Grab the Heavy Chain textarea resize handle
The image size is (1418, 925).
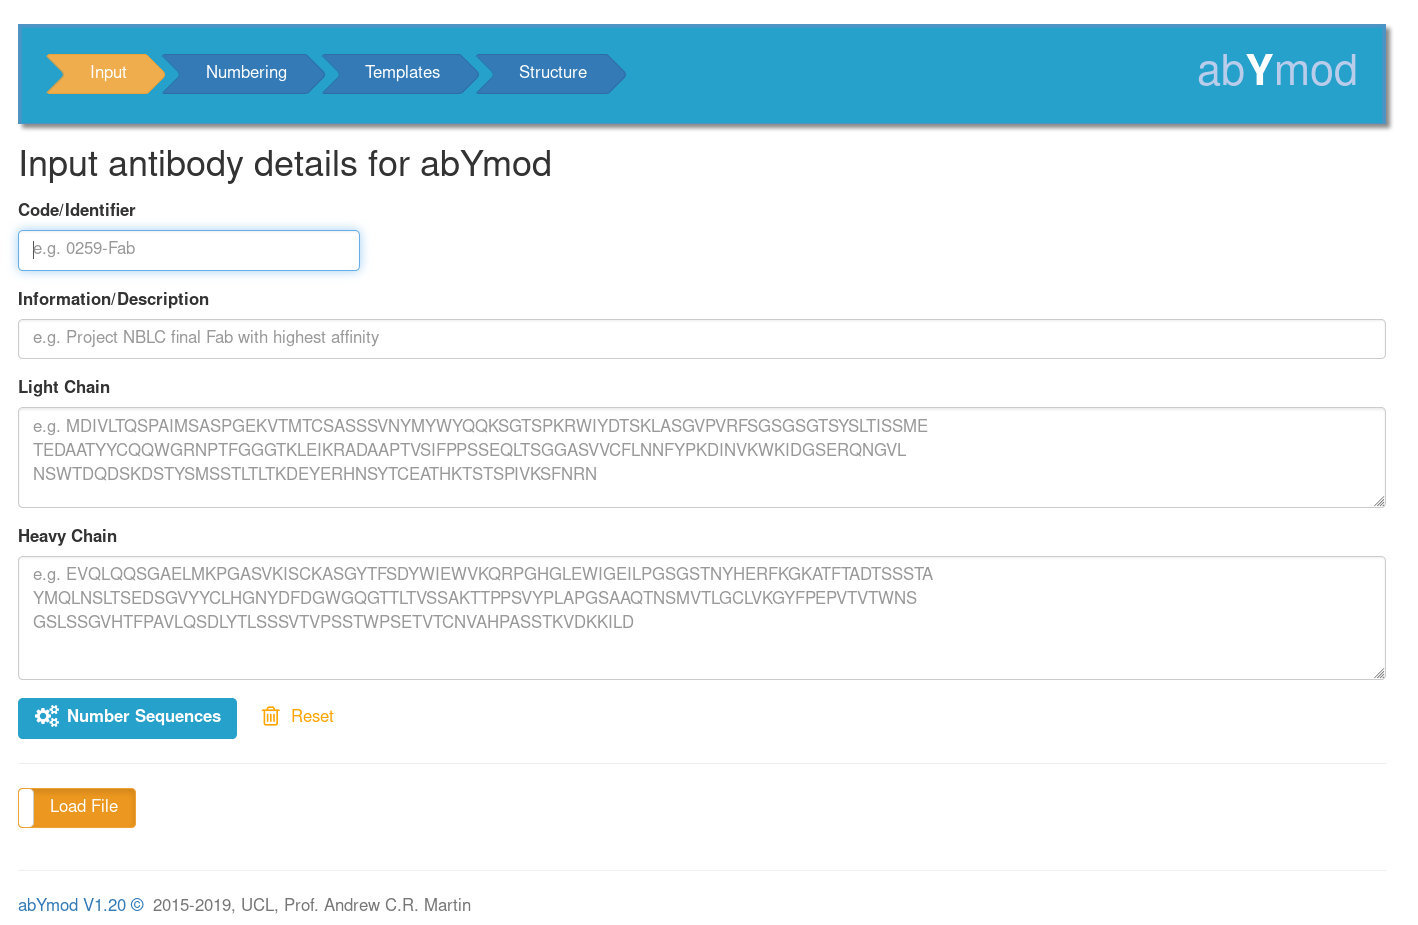[1379, 673]
